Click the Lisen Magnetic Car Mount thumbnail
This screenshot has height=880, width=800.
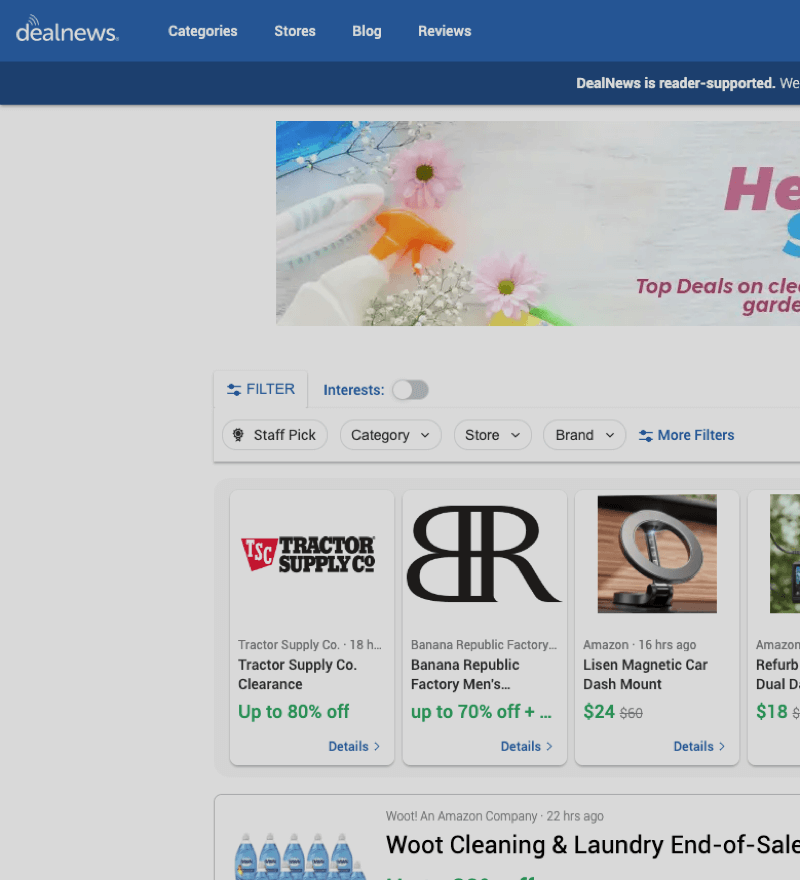coord(657,554)
